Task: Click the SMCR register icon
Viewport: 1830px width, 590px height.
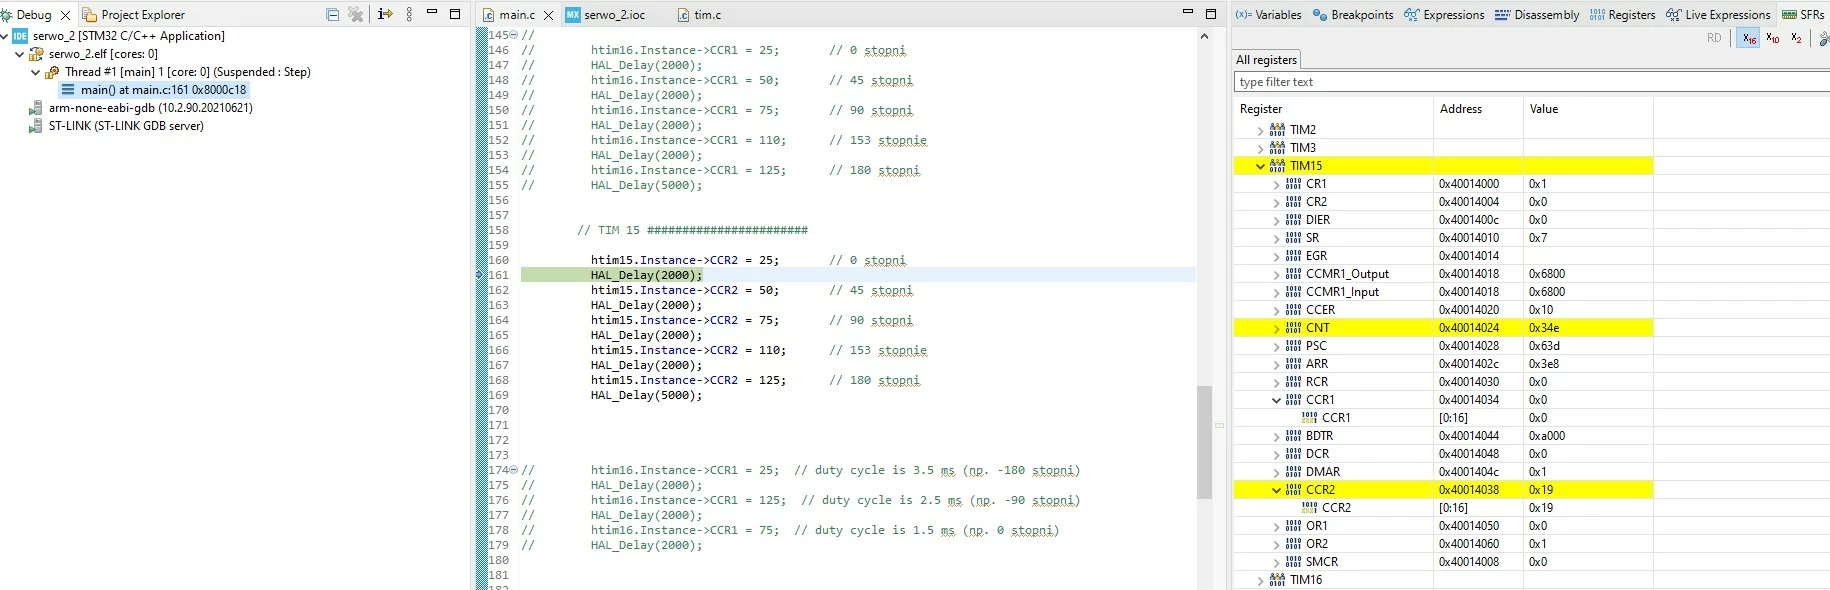Action: coord(1293,562)
